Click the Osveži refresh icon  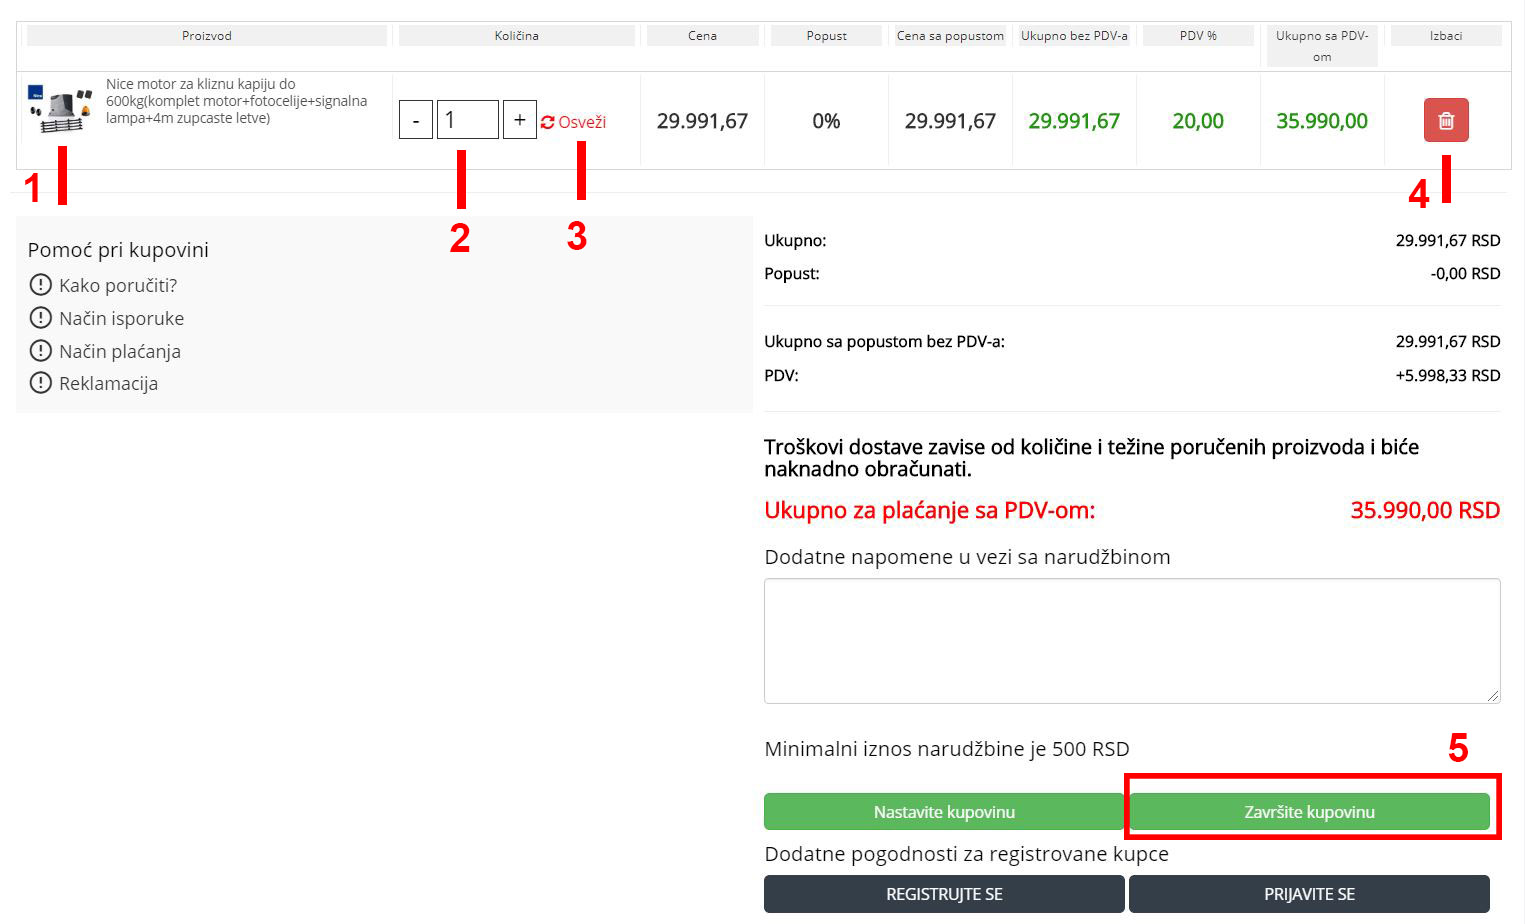pos(548,122)
